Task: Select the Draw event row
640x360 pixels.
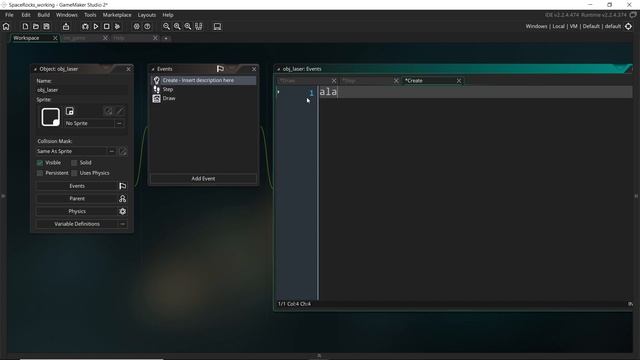Action: (x=204, y=98)
